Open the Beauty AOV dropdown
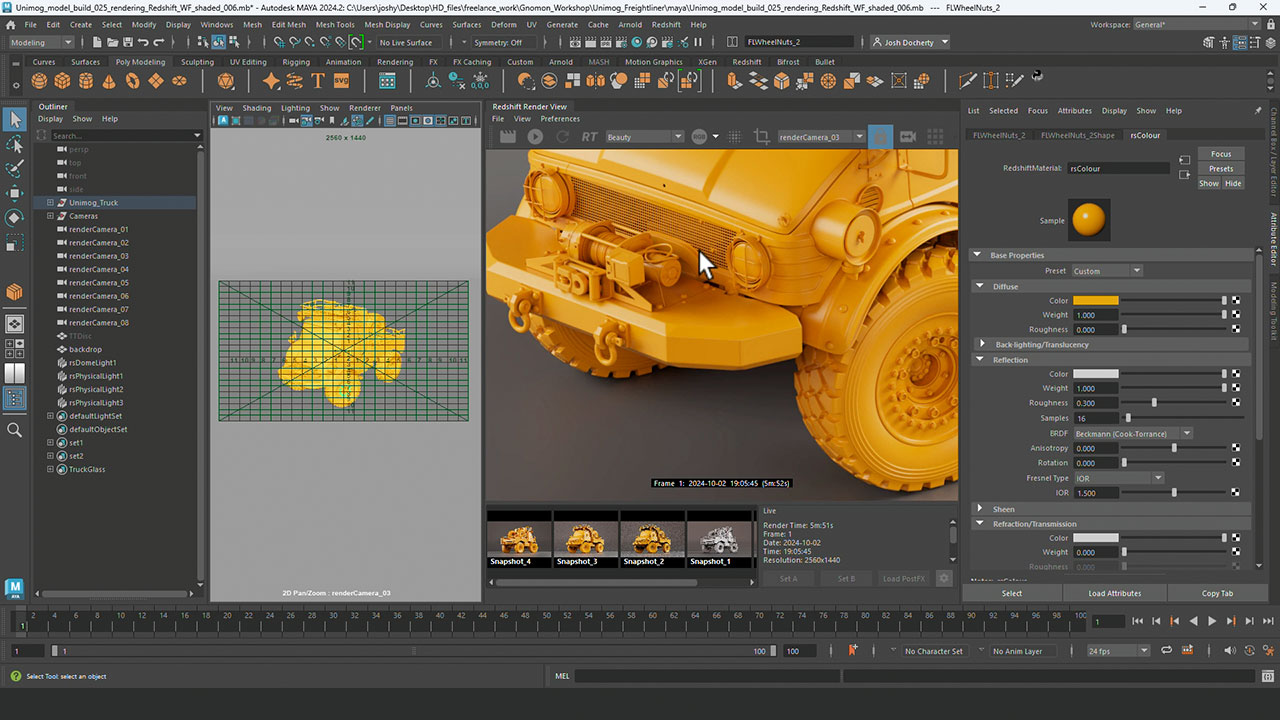This screenshot has height=720, width=1280. (x=644, y=137)
